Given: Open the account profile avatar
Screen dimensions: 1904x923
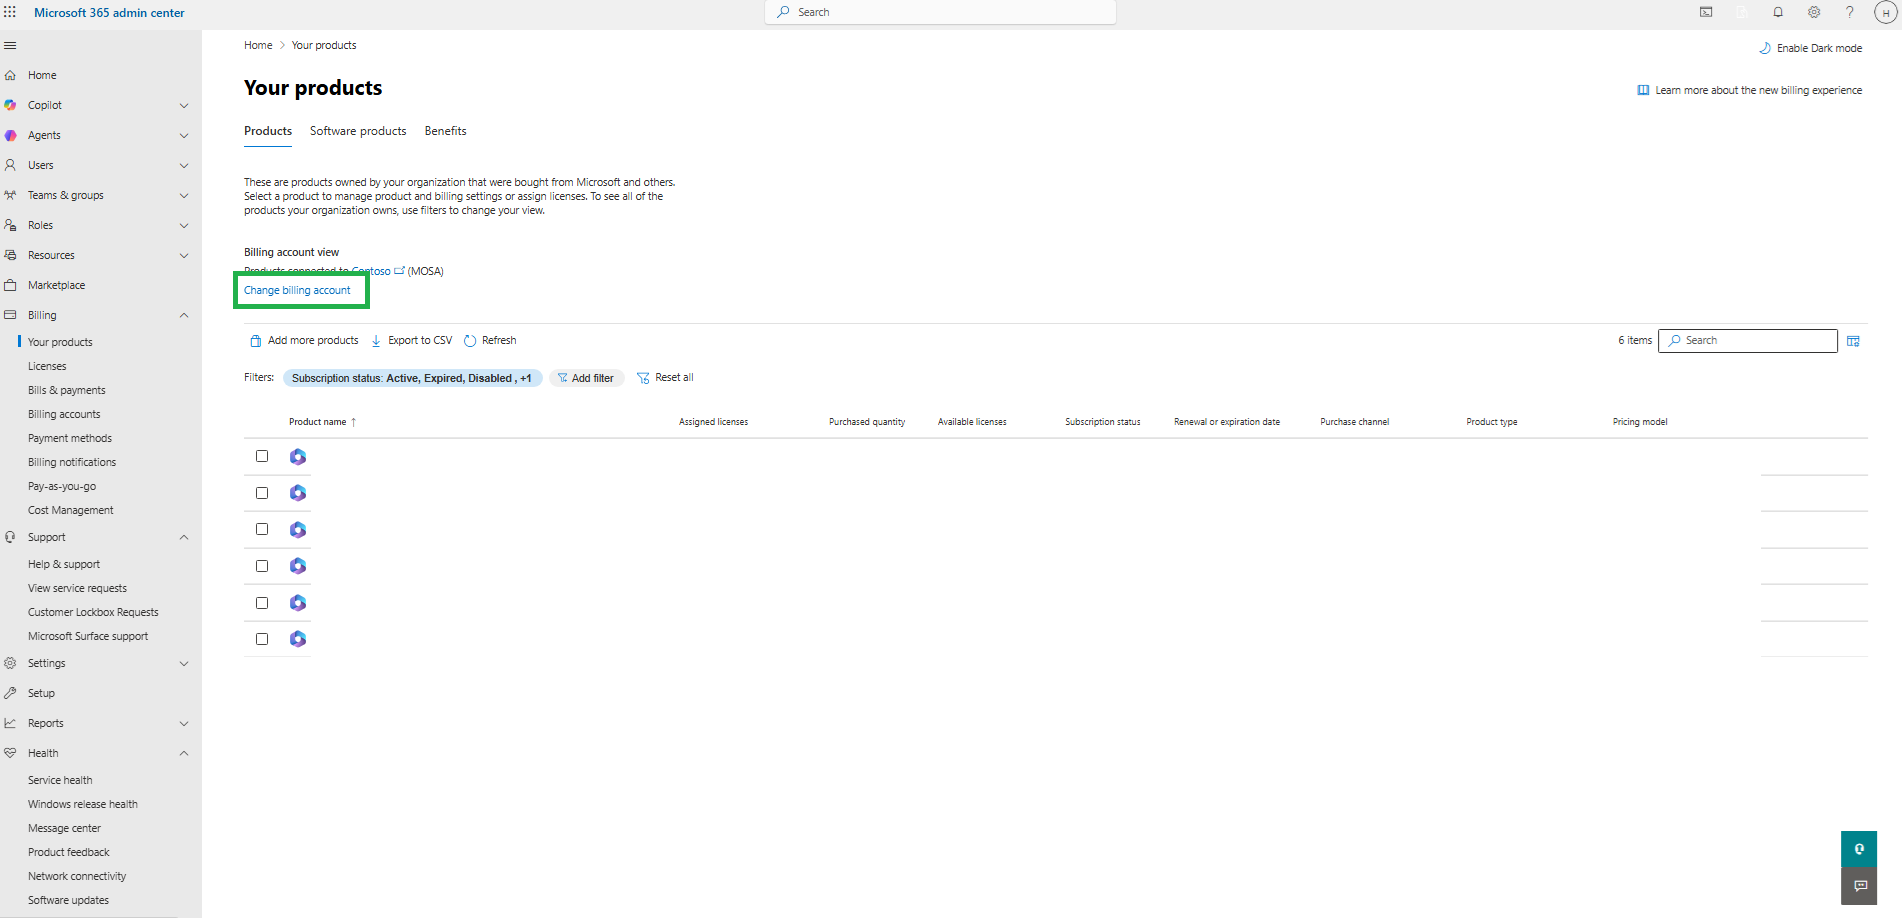Looking at the screenshot, I should pyautogui.click(x=1885, y=13).
